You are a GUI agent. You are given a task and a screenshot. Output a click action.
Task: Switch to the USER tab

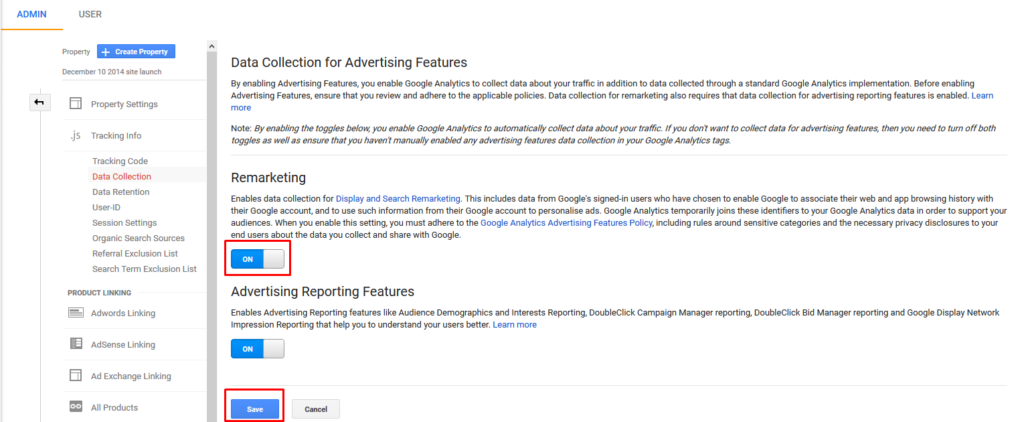point(90,14)
